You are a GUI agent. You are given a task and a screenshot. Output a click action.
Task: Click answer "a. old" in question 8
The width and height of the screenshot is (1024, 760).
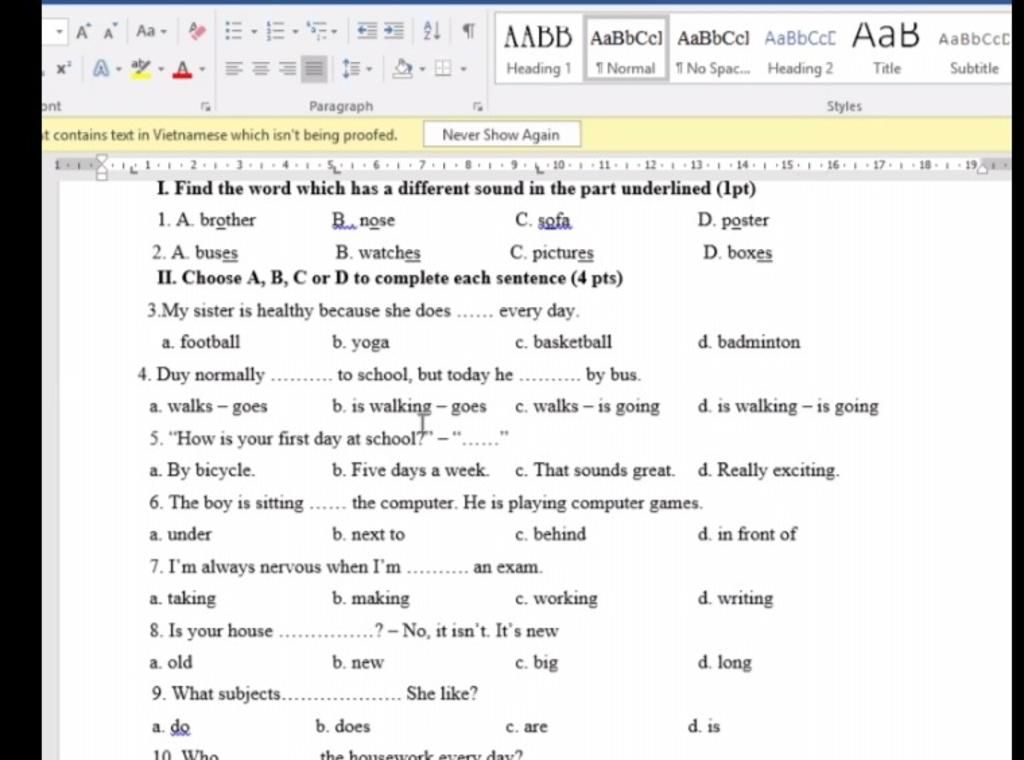pos(170,662)
